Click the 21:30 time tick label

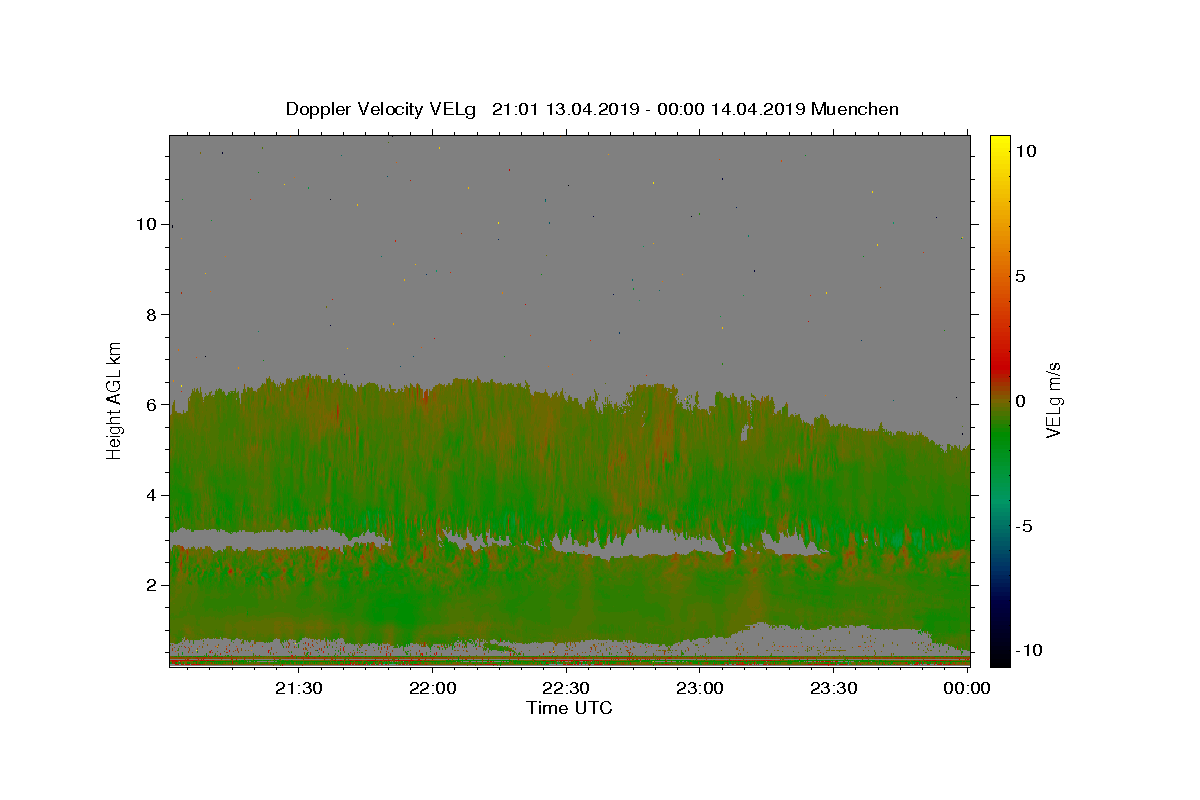pyautogui.click(x=298, y=688)
